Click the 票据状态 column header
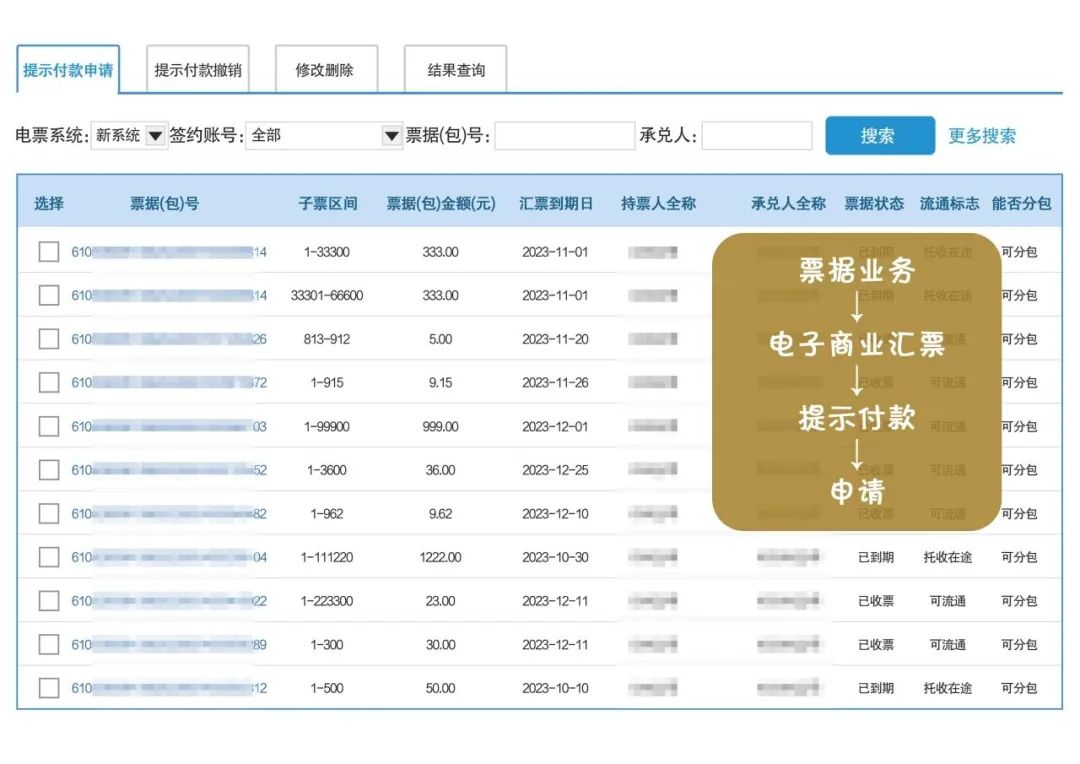This screenshot has width=1080, height=764. 874,203
